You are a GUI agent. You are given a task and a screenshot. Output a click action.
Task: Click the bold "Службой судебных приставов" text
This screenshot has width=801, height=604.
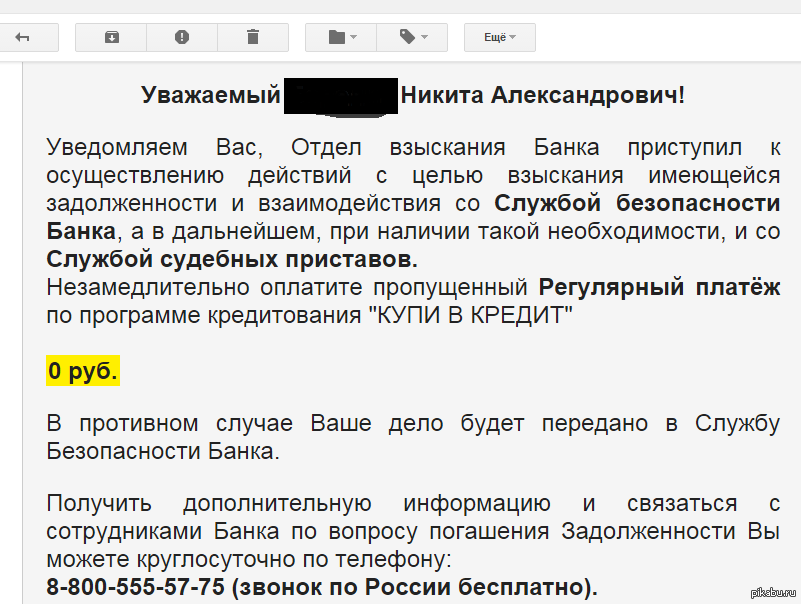[x=232, y=259]
